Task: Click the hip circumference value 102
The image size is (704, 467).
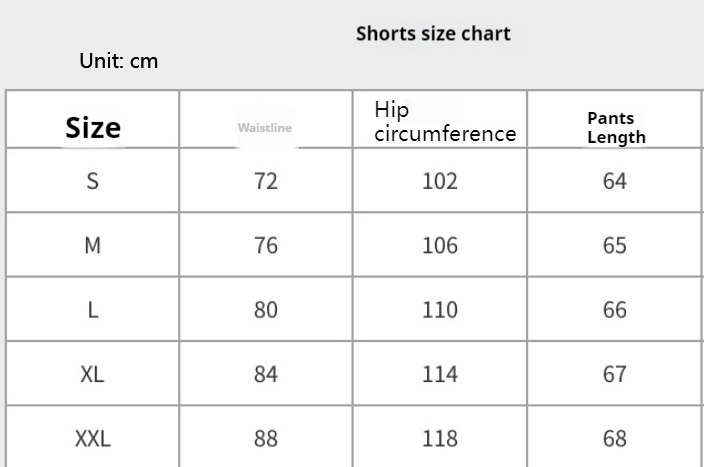Action: 440,181
